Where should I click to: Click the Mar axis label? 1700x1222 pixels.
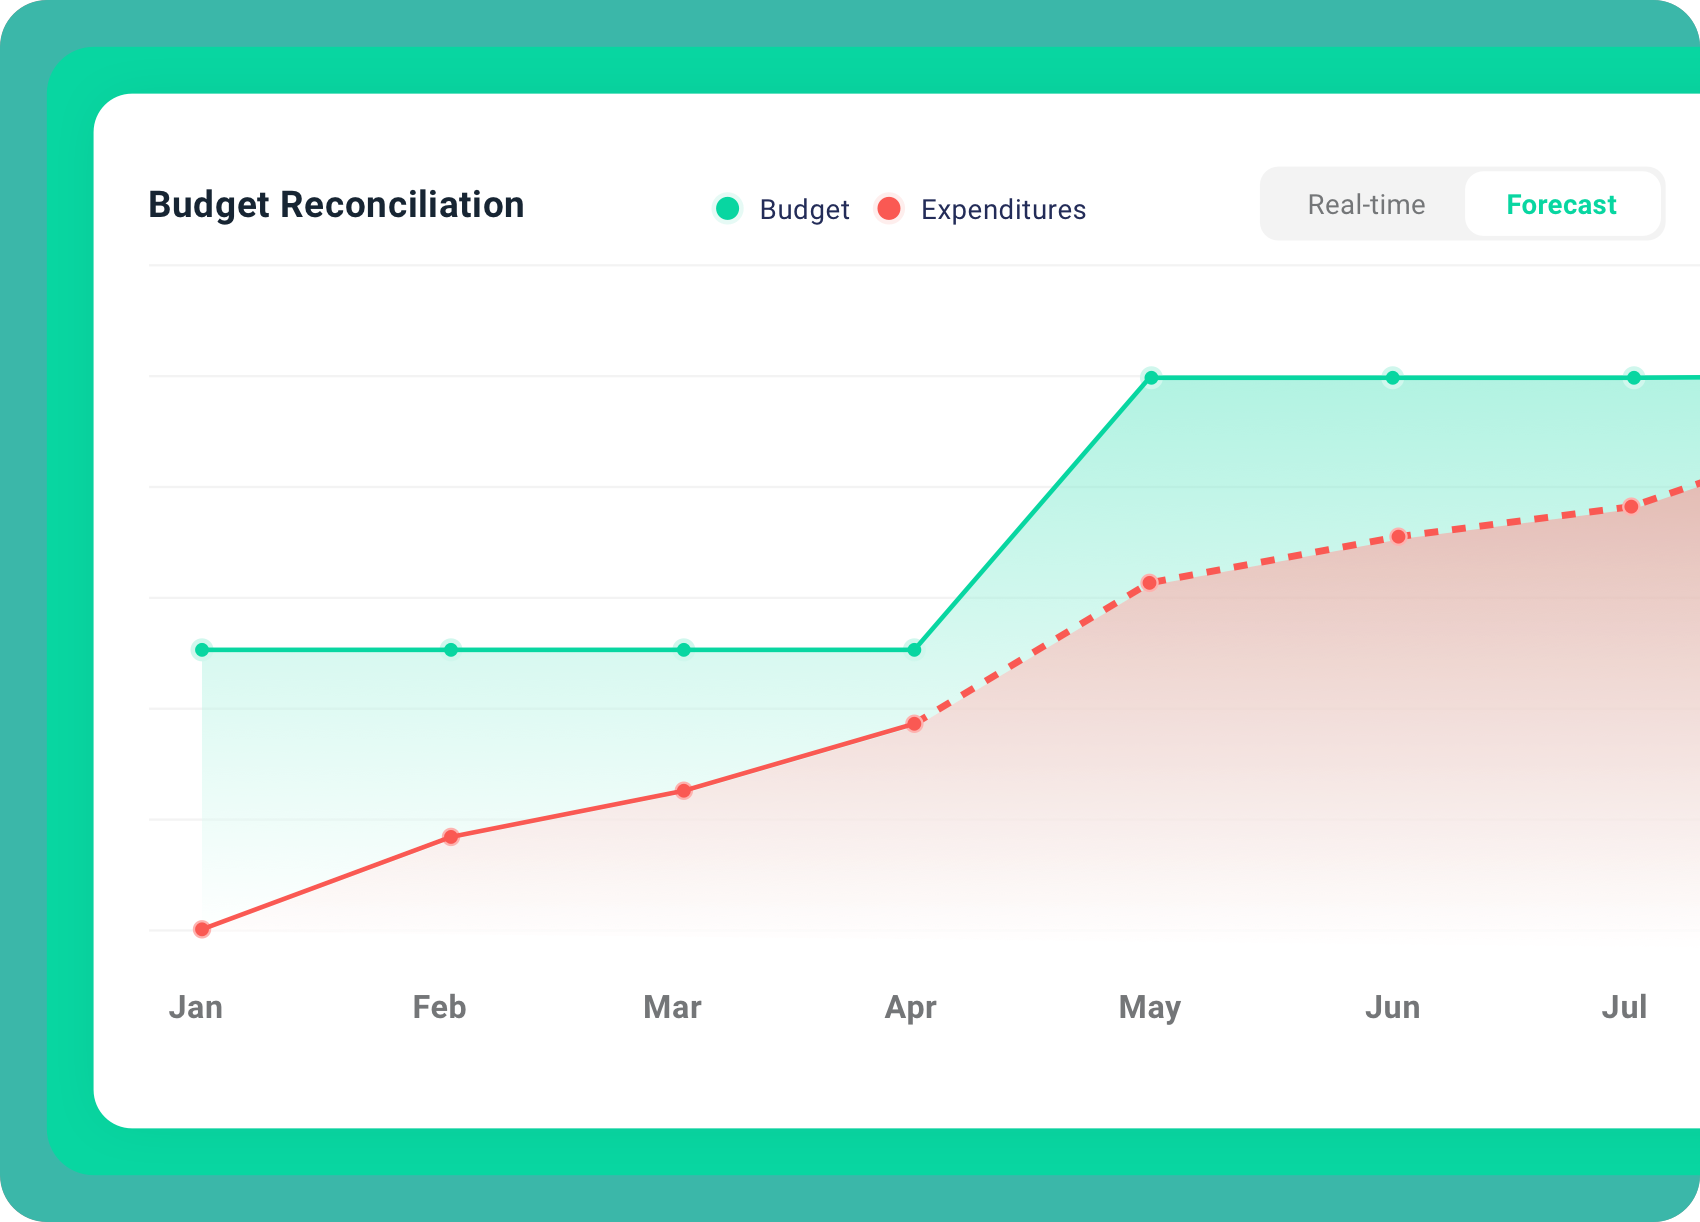pyautogui.click(x=672, y=1007)
